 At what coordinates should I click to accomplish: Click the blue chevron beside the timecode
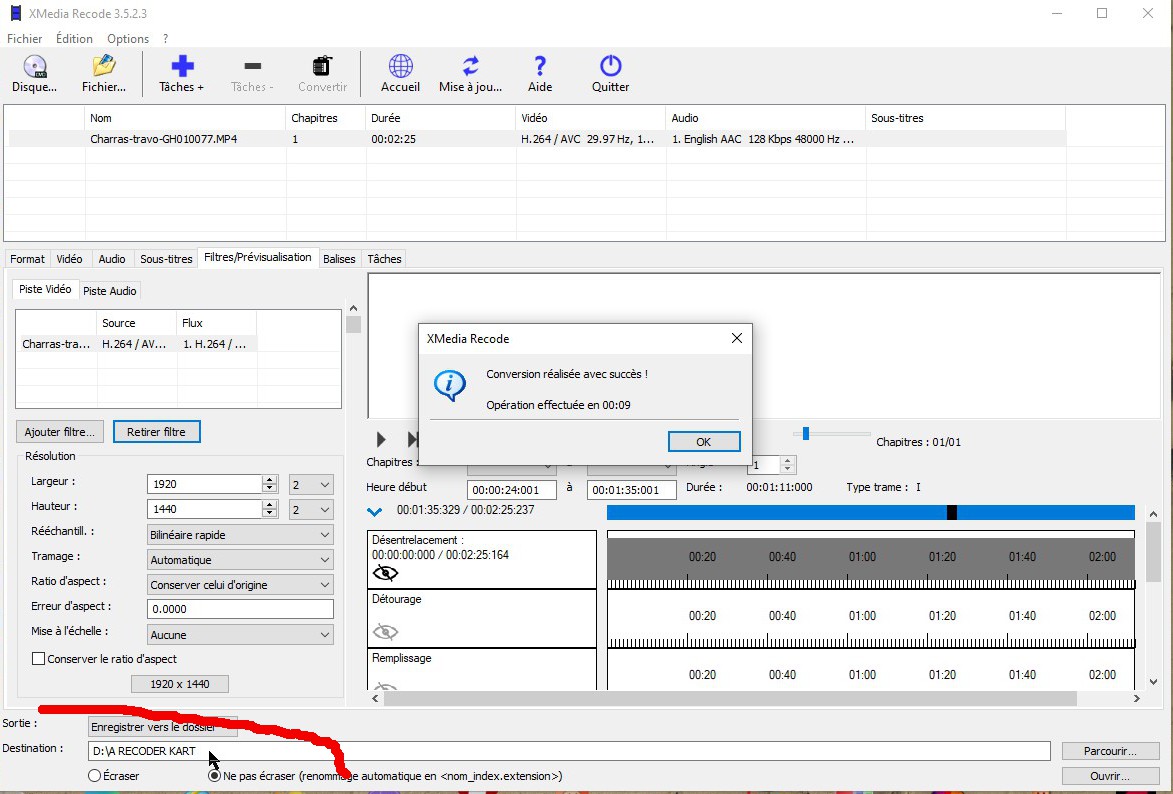point(375,512)
